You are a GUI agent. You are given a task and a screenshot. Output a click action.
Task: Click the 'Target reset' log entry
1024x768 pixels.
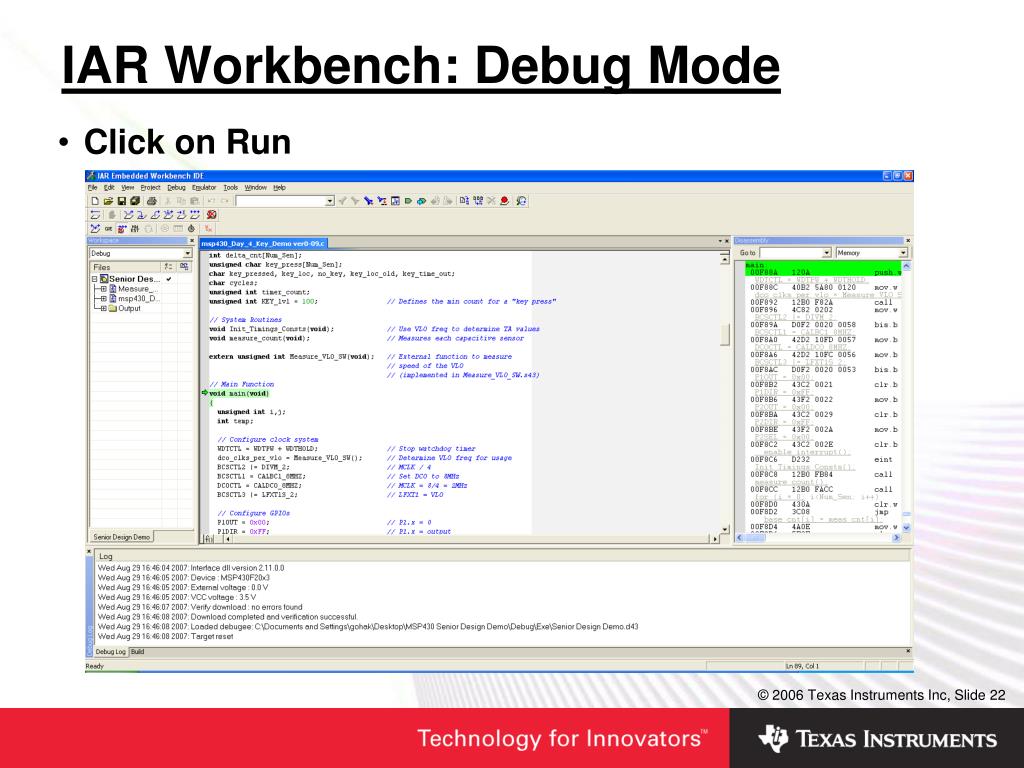165,636
